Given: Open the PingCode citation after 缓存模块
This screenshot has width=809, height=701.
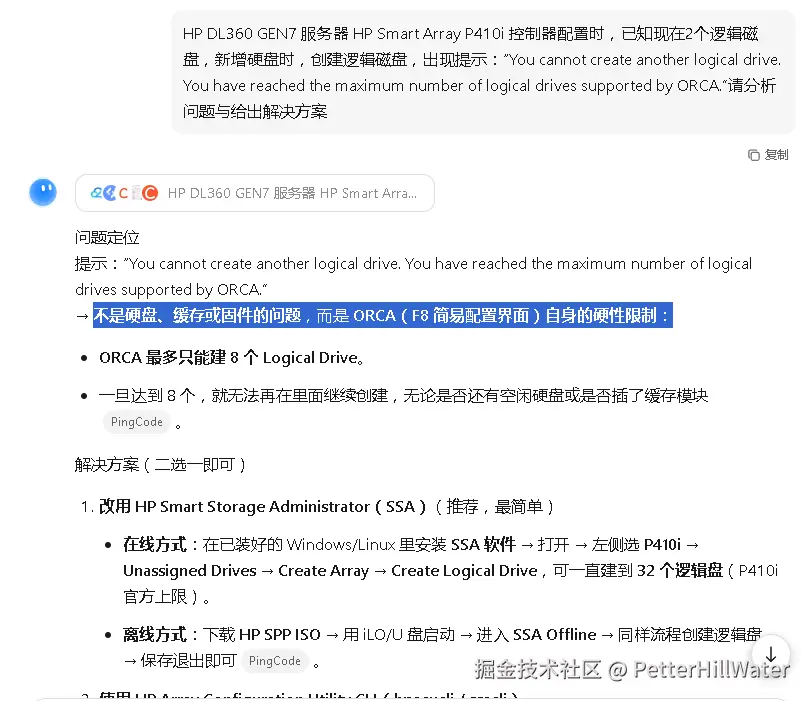Looking at the screenshot, I should pos(137,422).
